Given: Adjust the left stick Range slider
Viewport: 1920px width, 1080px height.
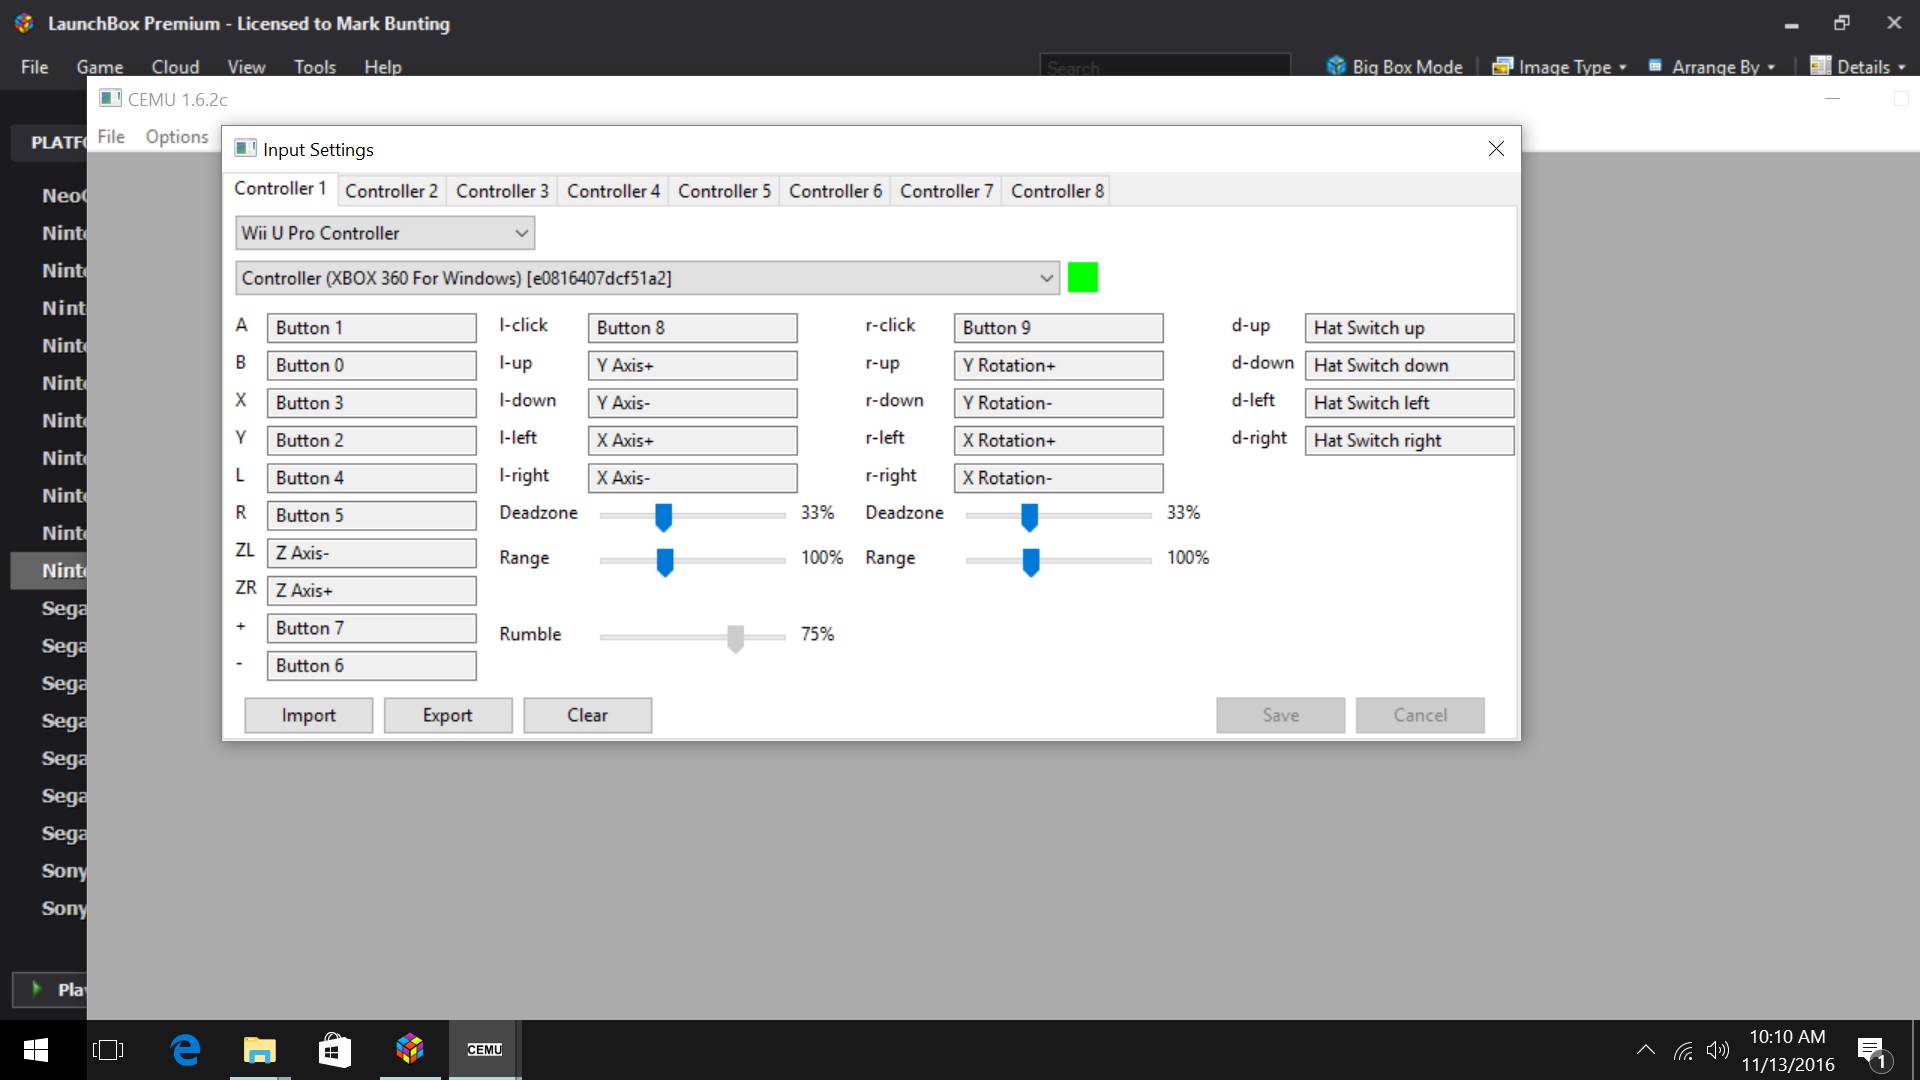Looking at the screenshot, I should point(665,561).
